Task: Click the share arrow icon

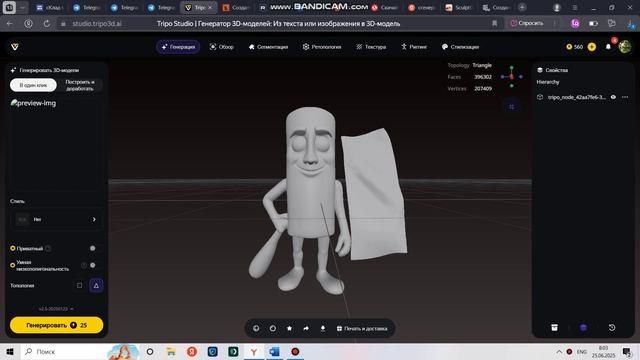Action: (x=306, y=328)
